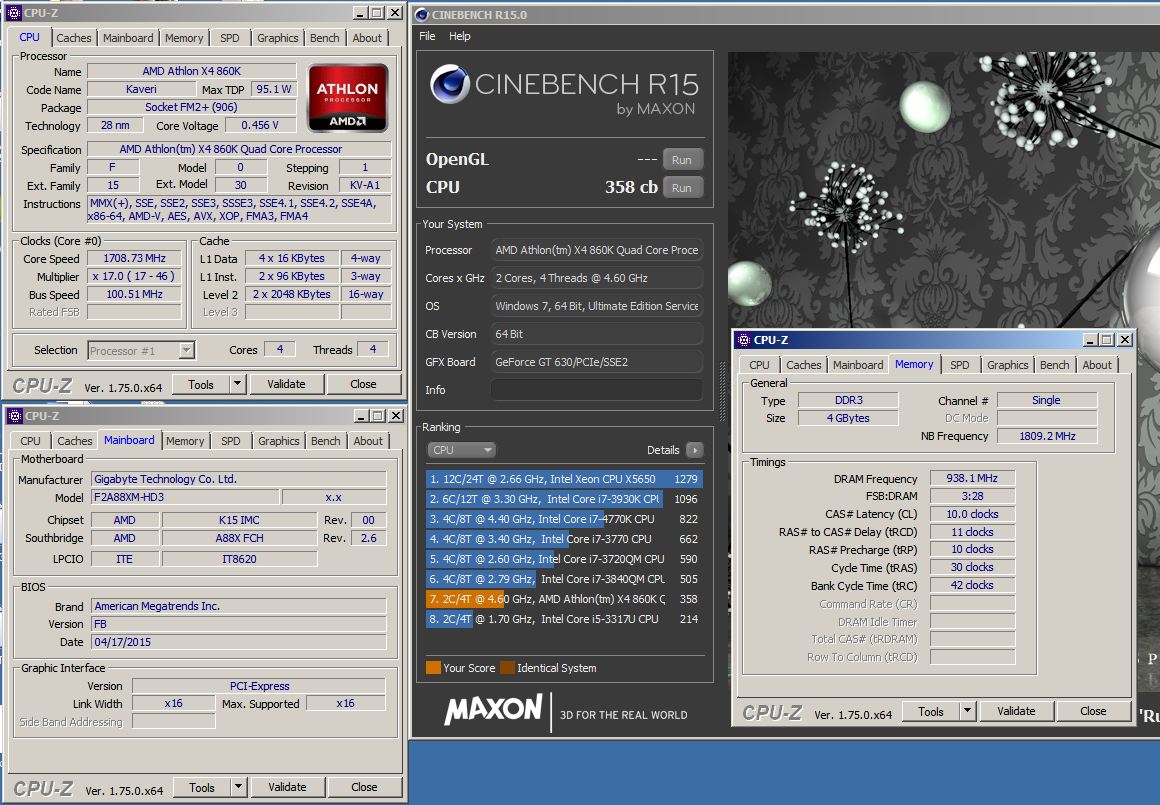Click the CAS# Latency value "10.0 clocks"
The image size is (1160, 805).
click(972, 513)
